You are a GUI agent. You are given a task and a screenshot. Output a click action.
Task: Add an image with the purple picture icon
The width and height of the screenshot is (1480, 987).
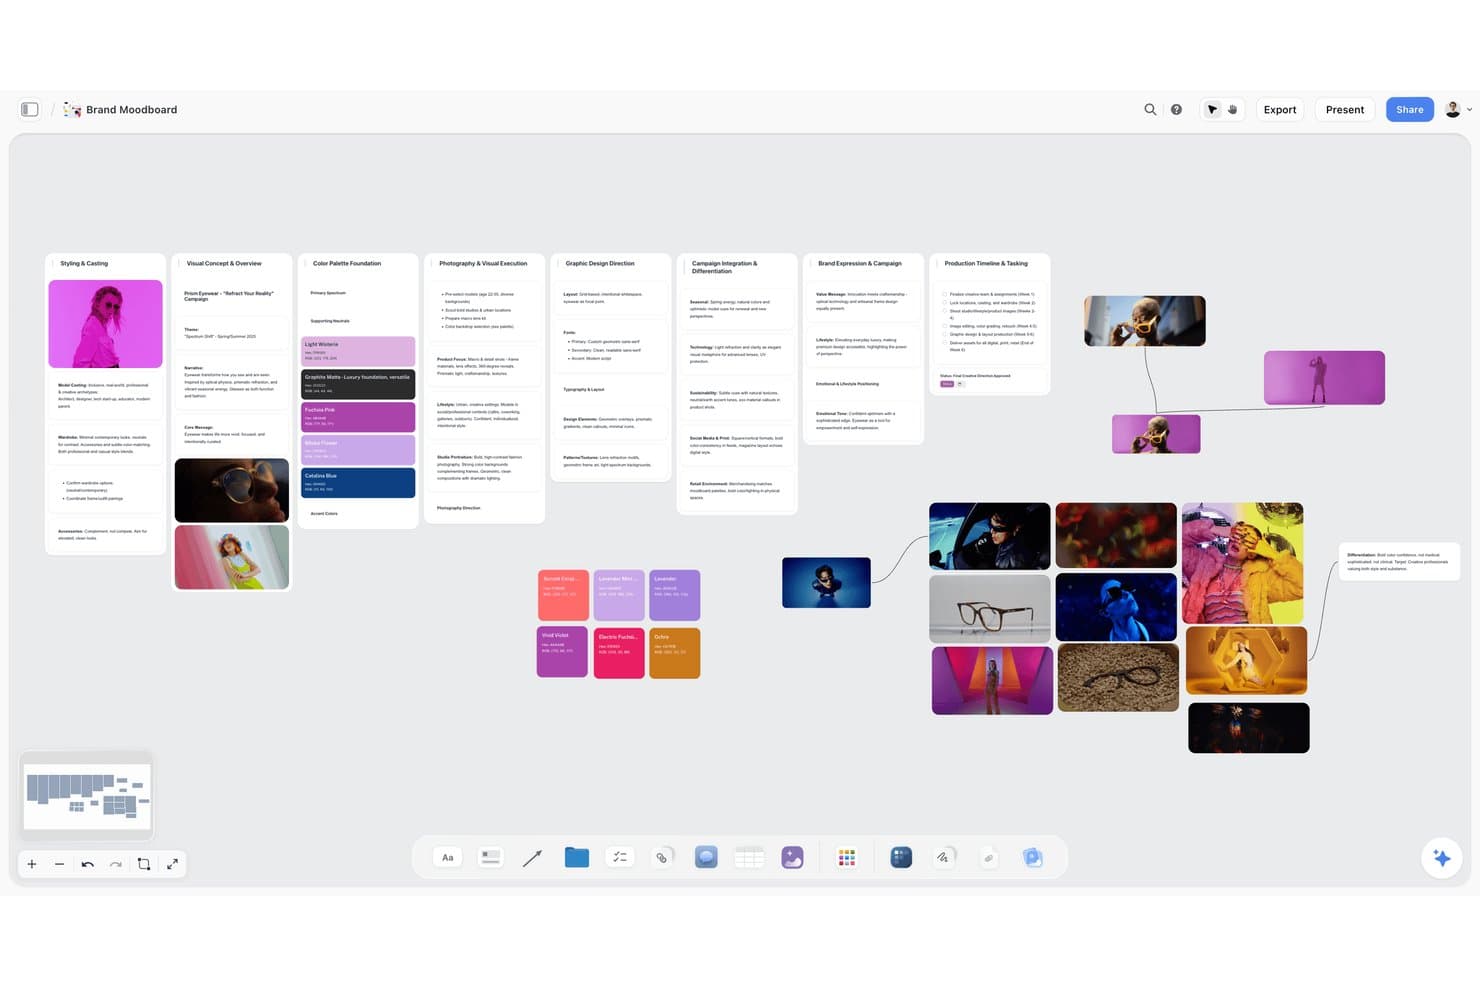[792, 858]
